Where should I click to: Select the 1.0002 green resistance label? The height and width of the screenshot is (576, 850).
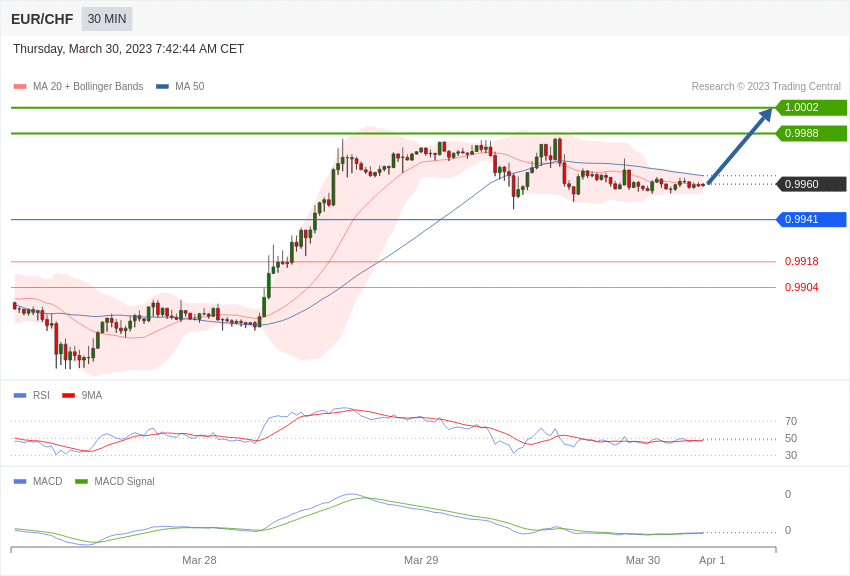pyautogui.click(x=811, y=107)
